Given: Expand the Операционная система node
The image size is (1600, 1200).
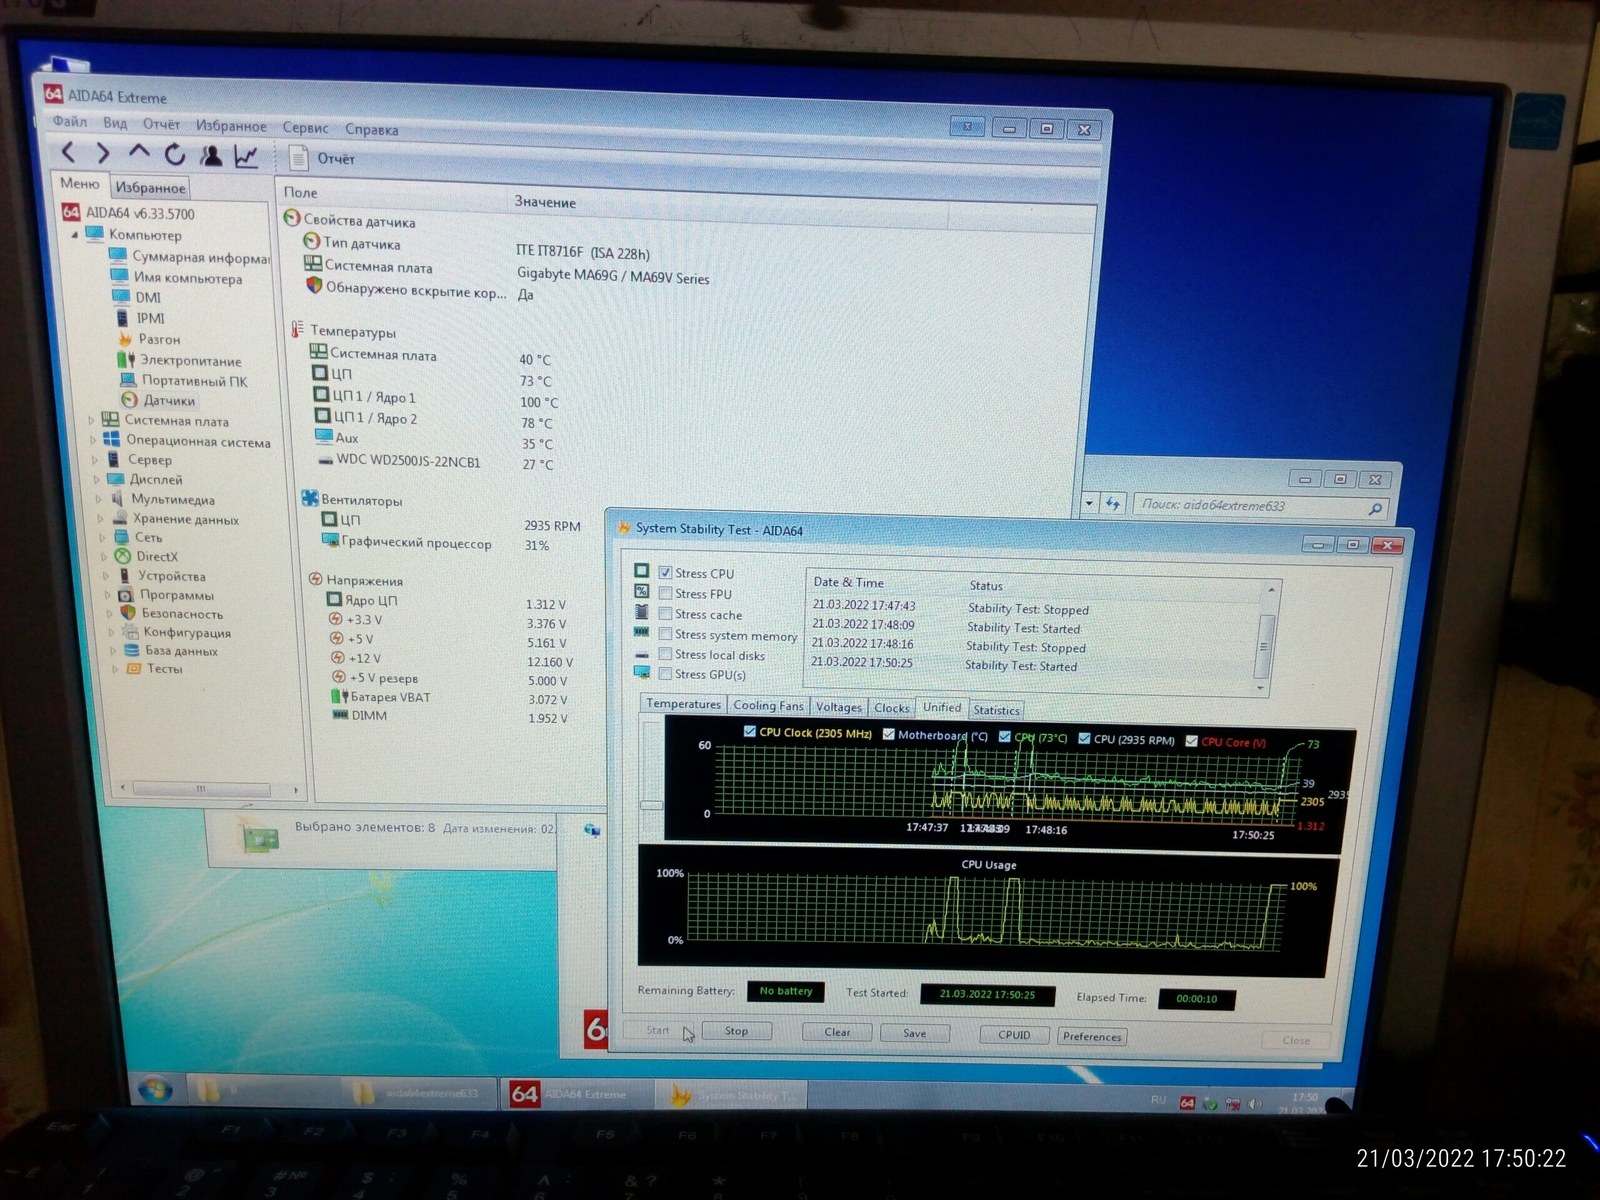Looking at the screenshot, I should coord(93,440).
